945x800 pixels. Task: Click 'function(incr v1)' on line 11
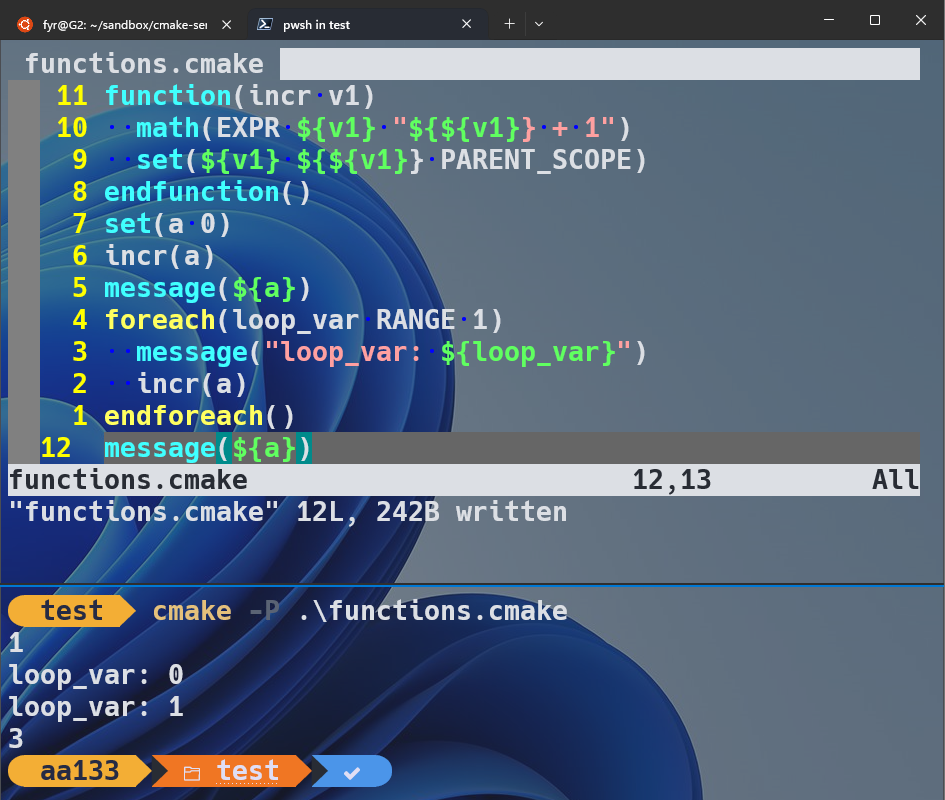[240, 96]
